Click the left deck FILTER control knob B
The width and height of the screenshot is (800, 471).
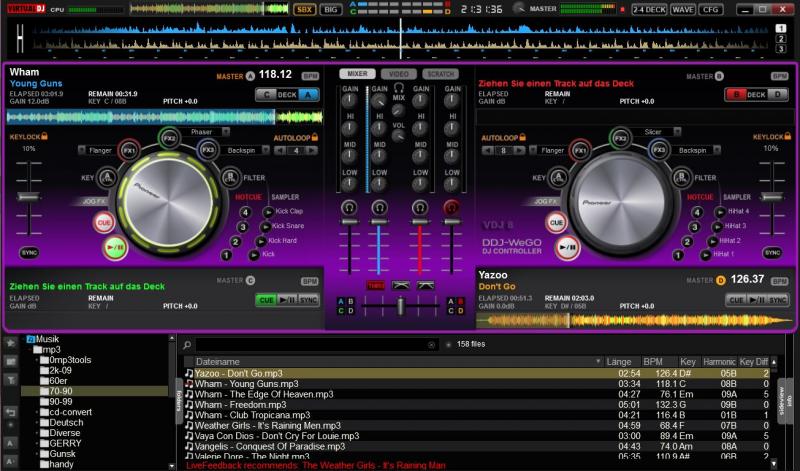tap(231, 178)
